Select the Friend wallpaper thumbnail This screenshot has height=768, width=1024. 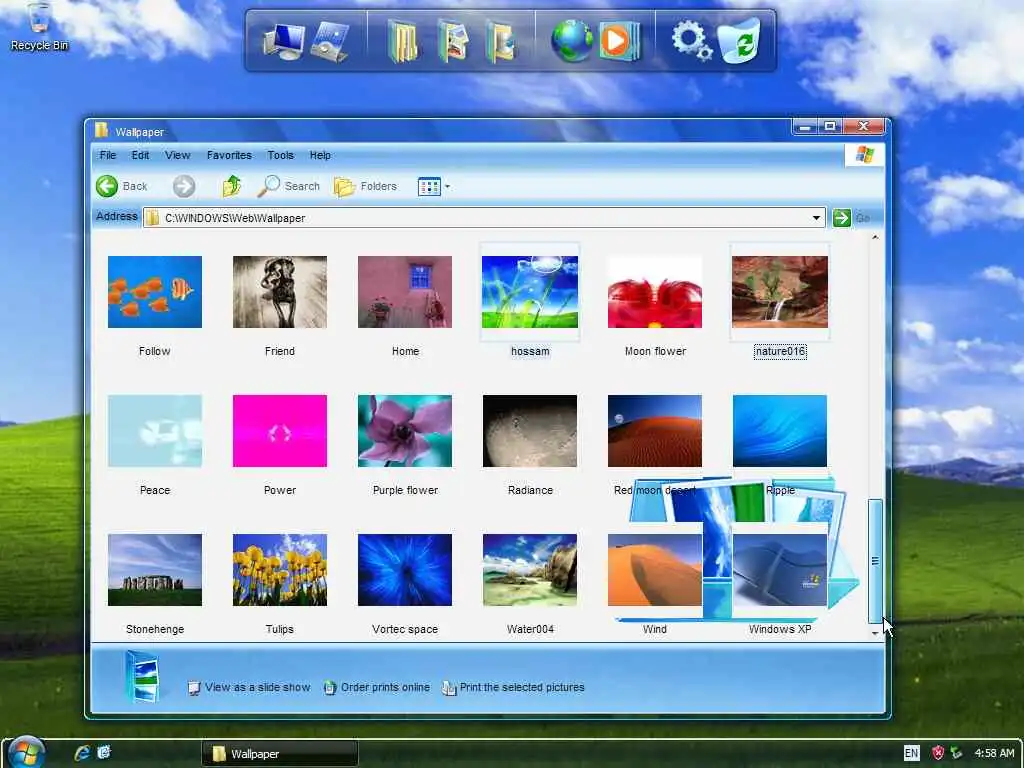pyautogui.click(x=280, y=292)
